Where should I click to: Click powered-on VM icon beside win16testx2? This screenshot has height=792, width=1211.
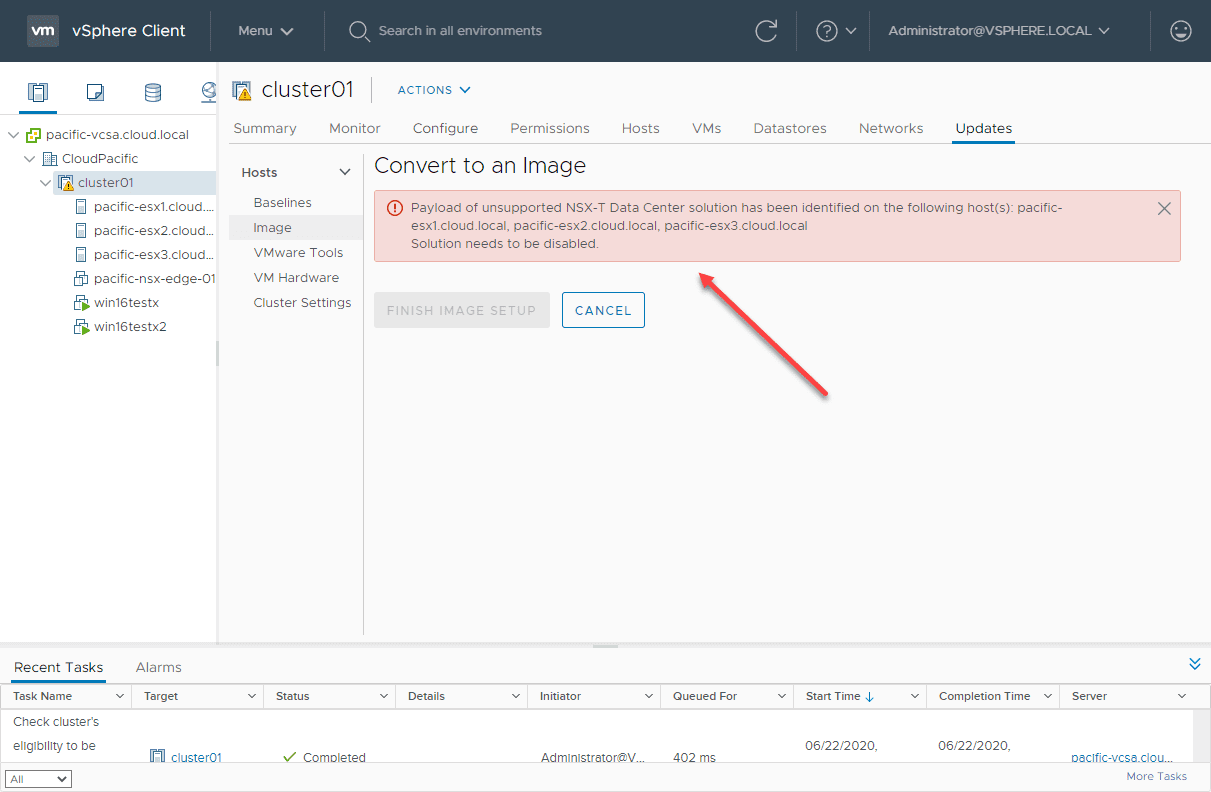pos(82,327)
